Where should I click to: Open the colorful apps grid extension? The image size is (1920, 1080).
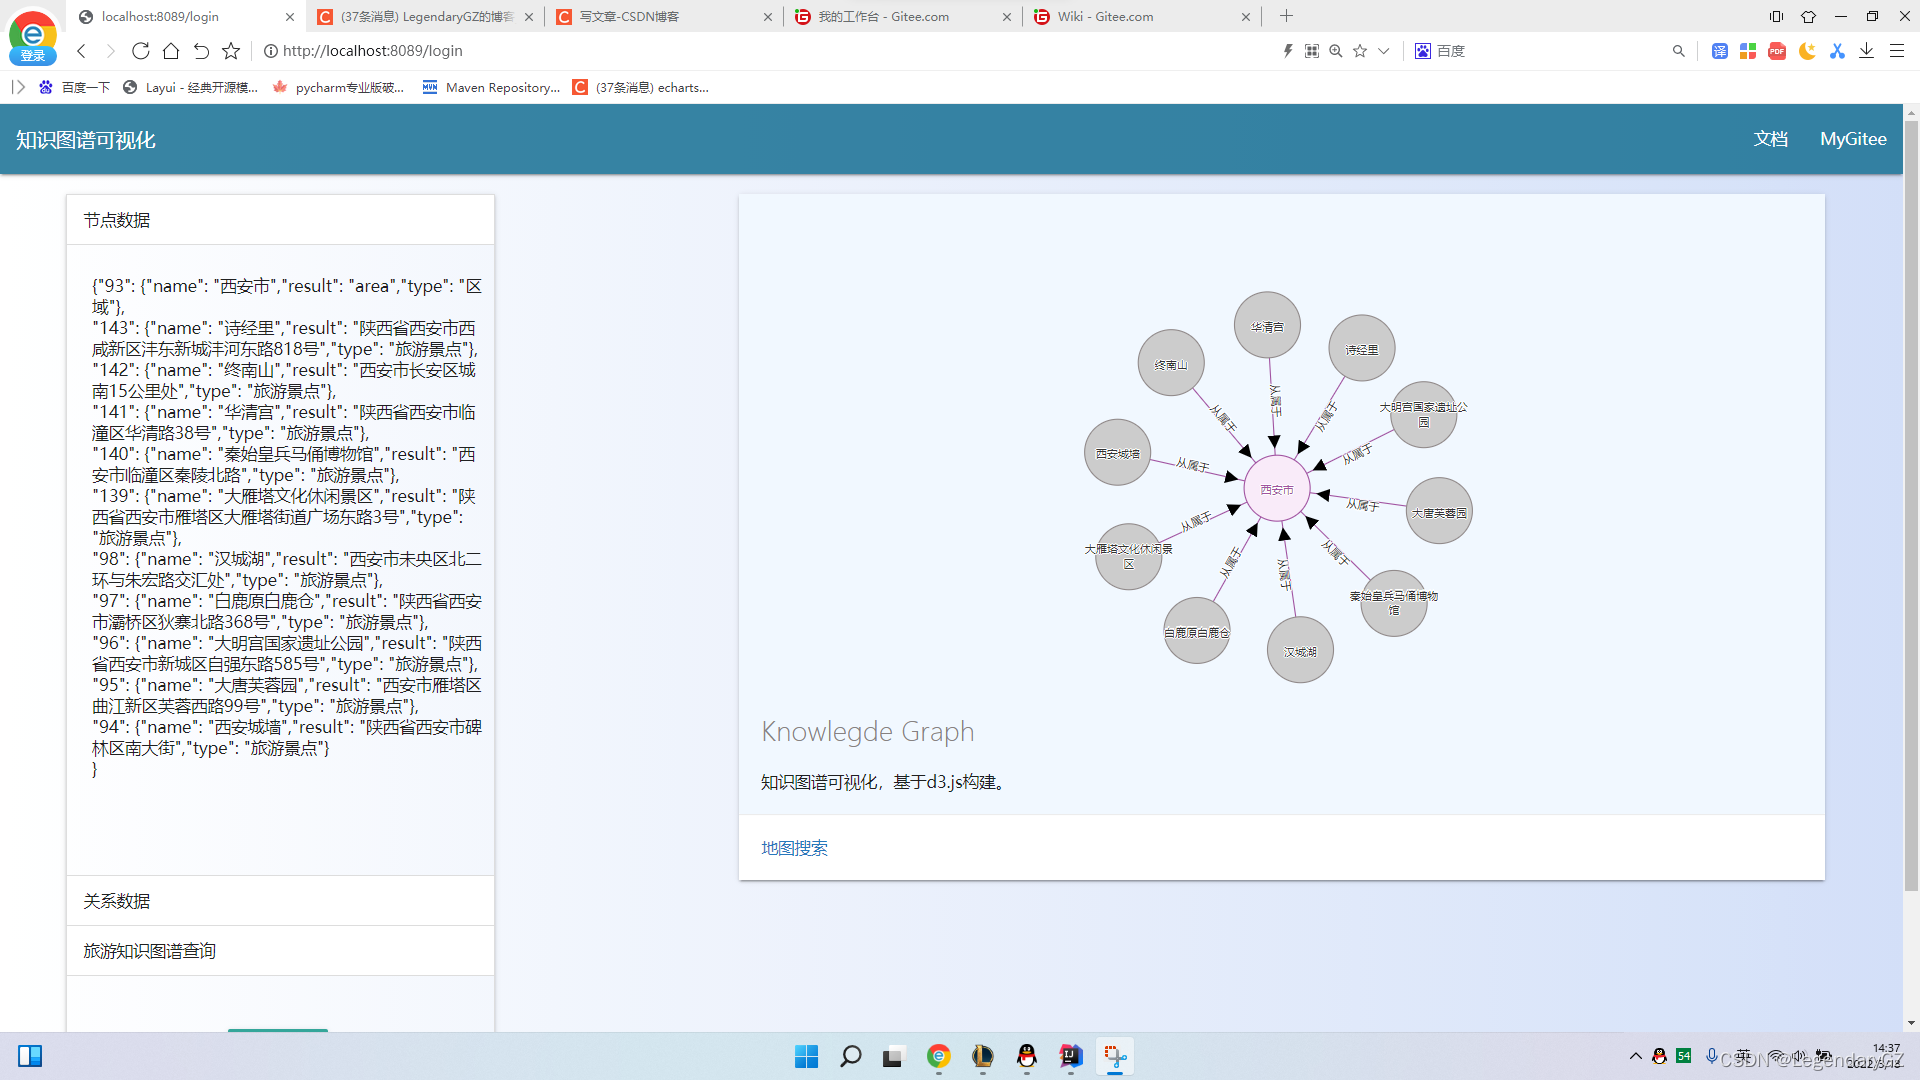(1748, 51)
